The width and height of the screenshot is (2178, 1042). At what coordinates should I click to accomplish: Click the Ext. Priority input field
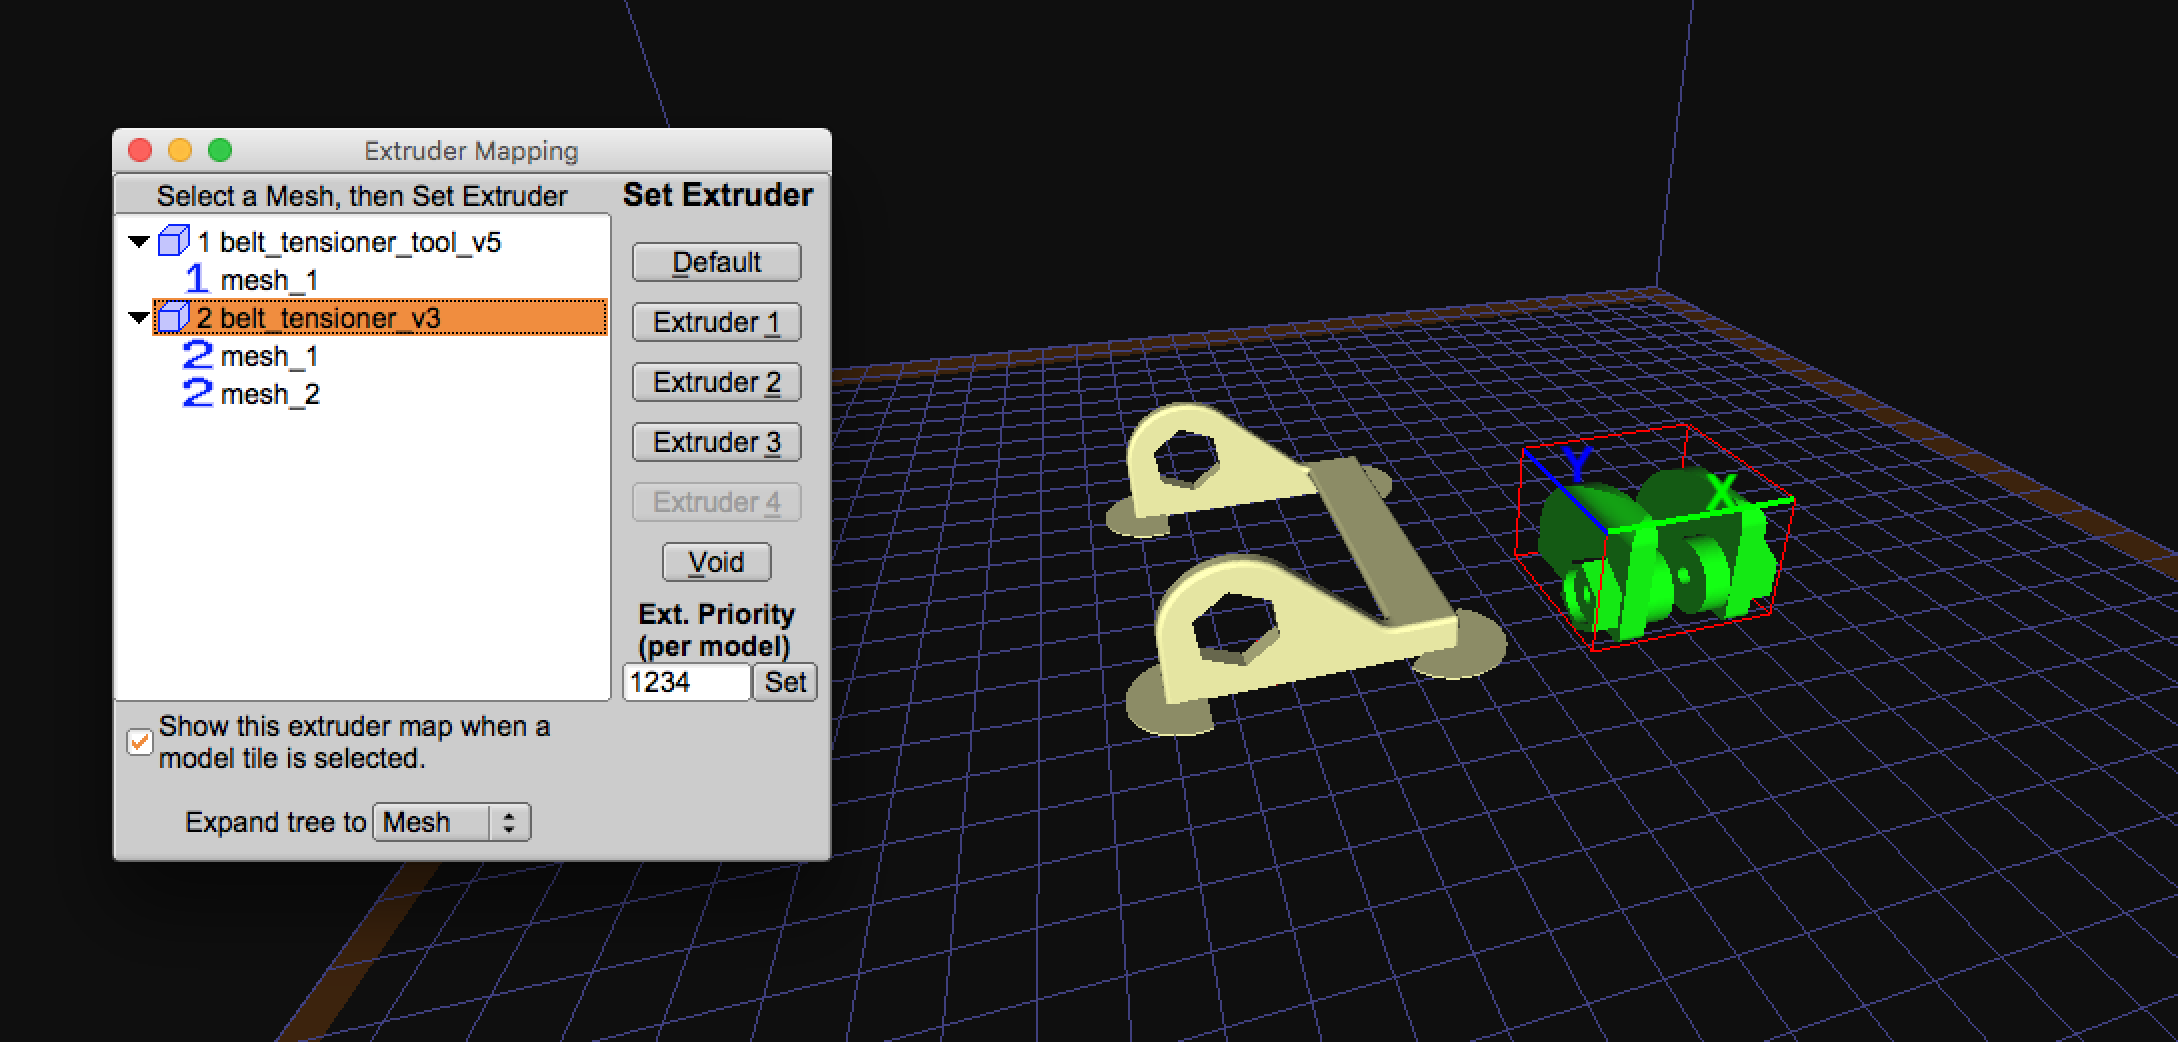pyautogui.click(x=686, y=682)
